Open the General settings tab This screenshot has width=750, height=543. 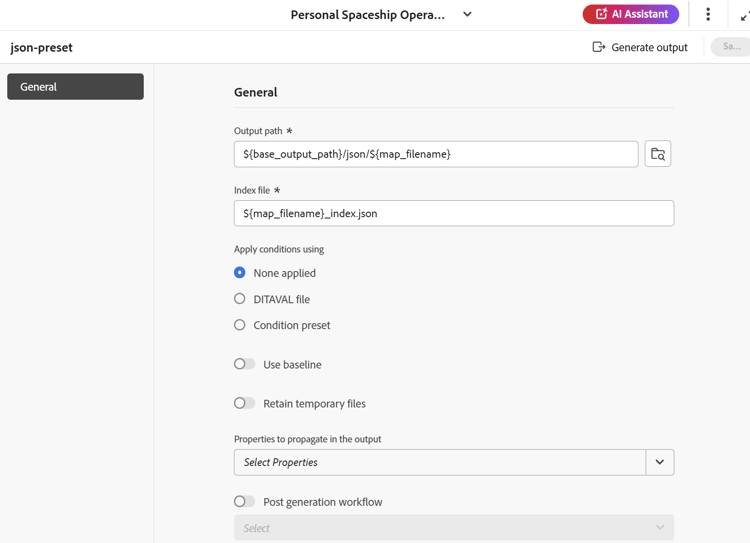75,87
